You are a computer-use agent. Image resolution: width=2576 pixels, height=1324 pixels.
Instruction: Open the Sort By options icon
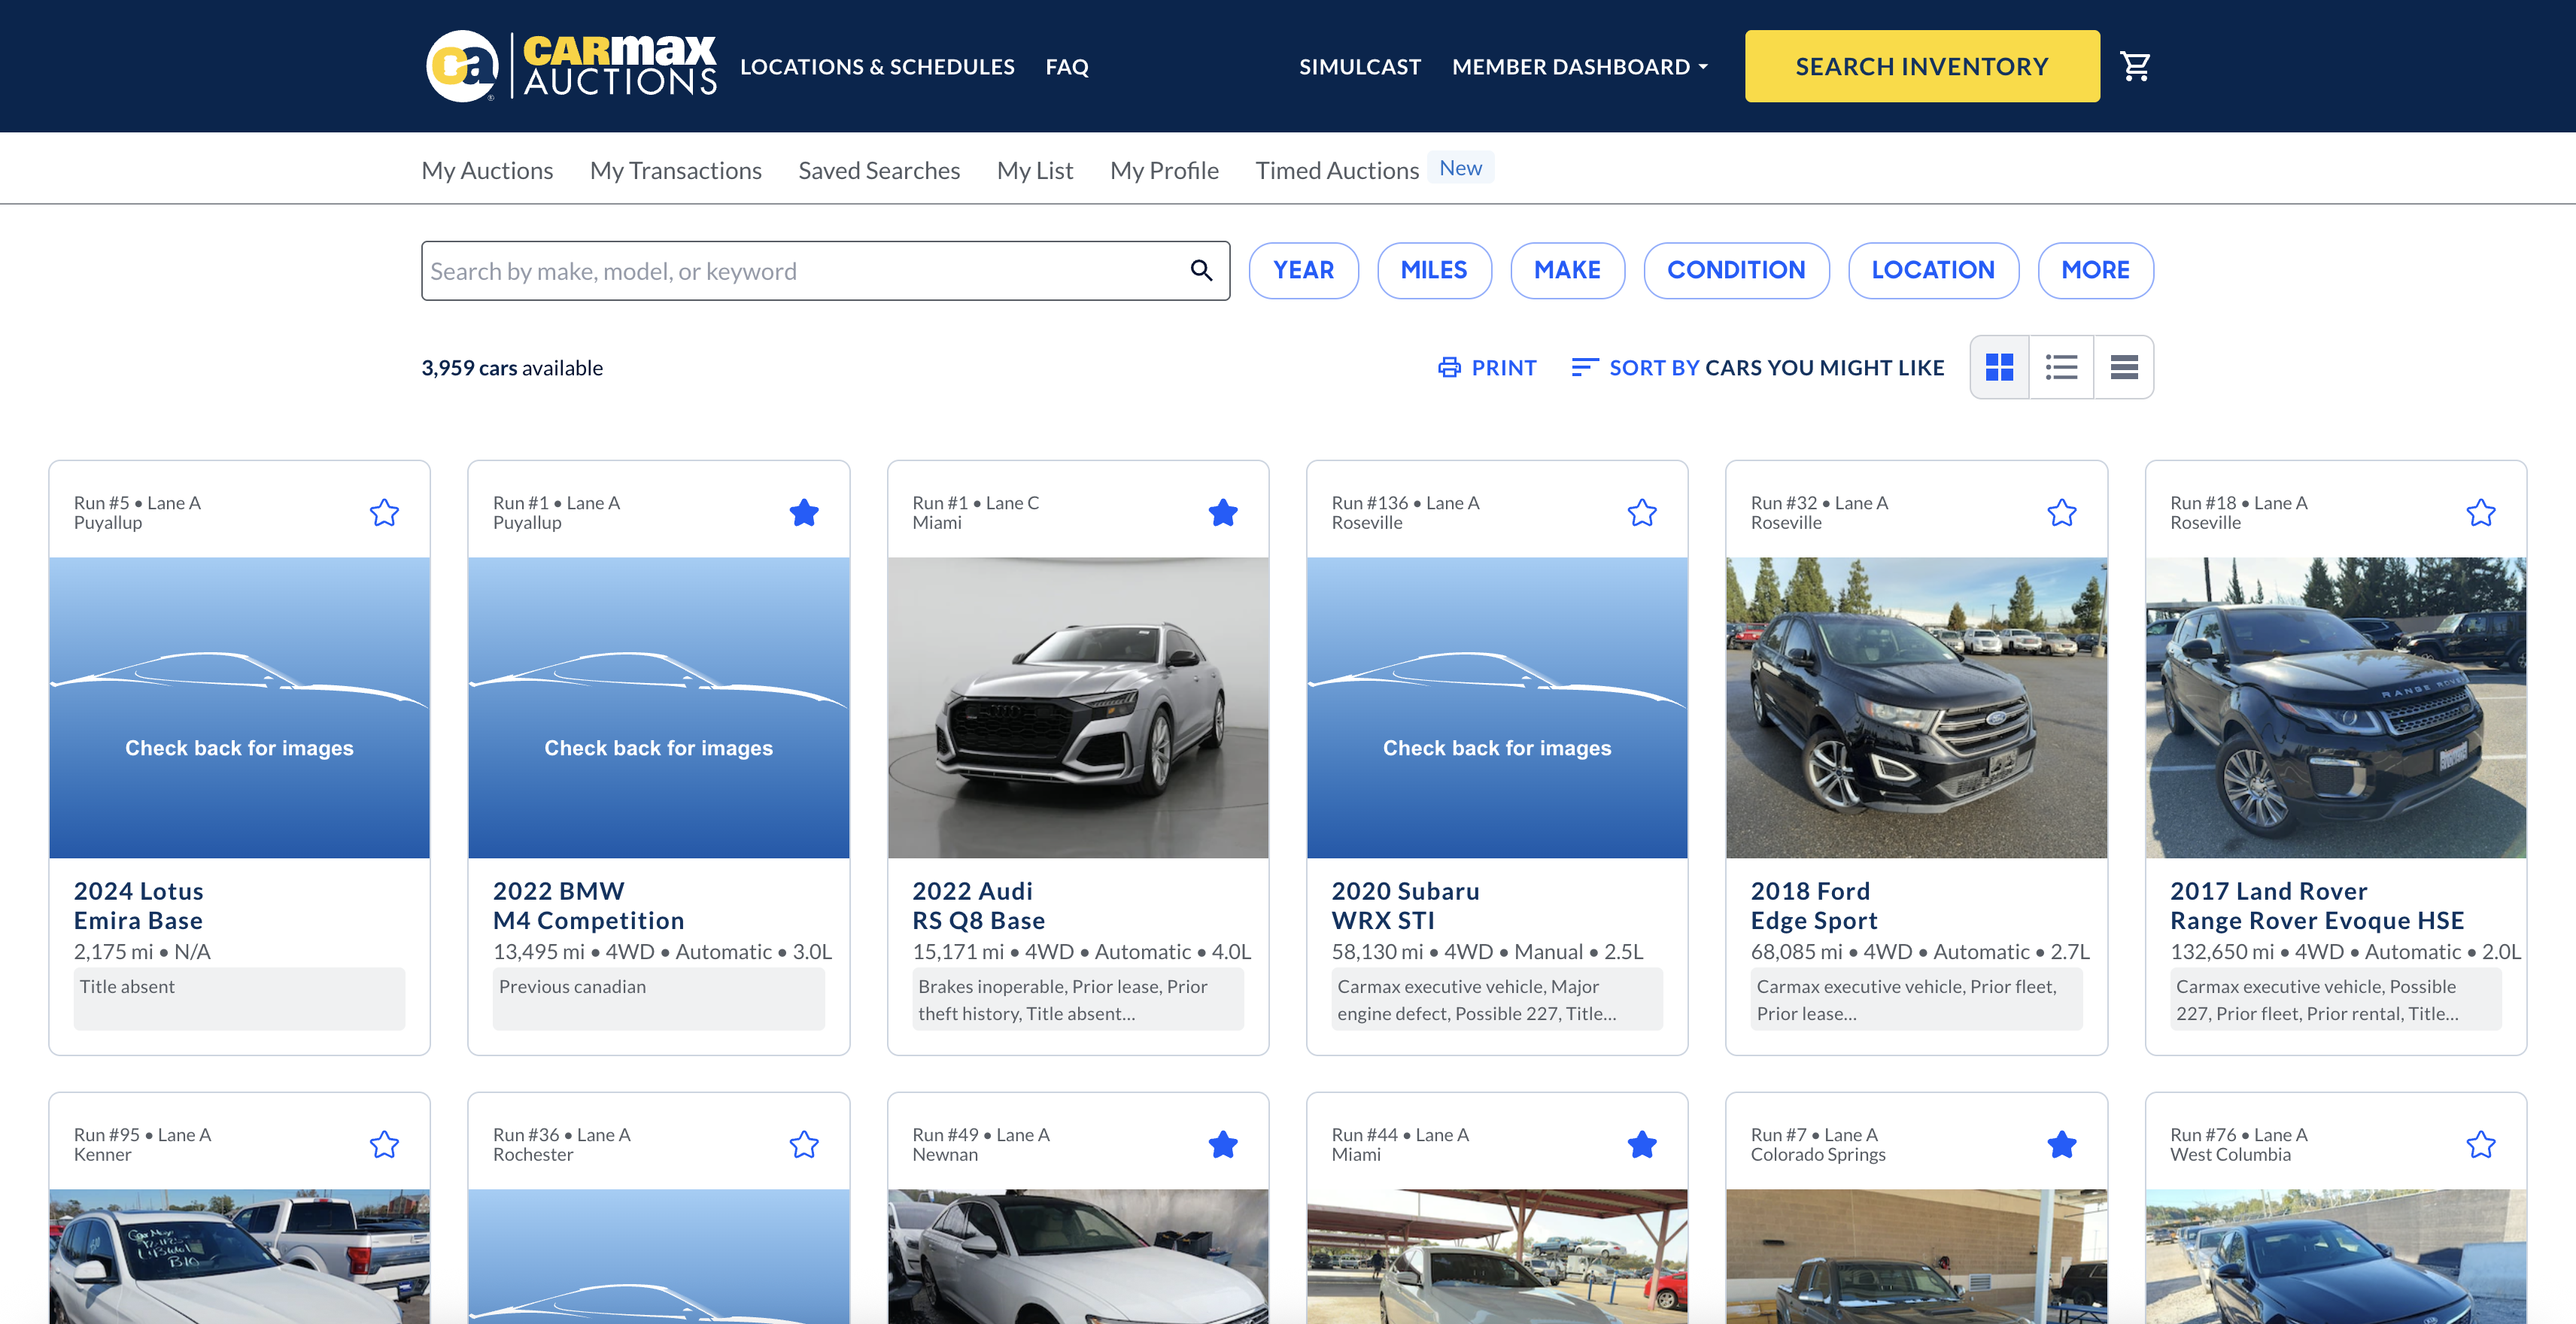pos(1584,367)
